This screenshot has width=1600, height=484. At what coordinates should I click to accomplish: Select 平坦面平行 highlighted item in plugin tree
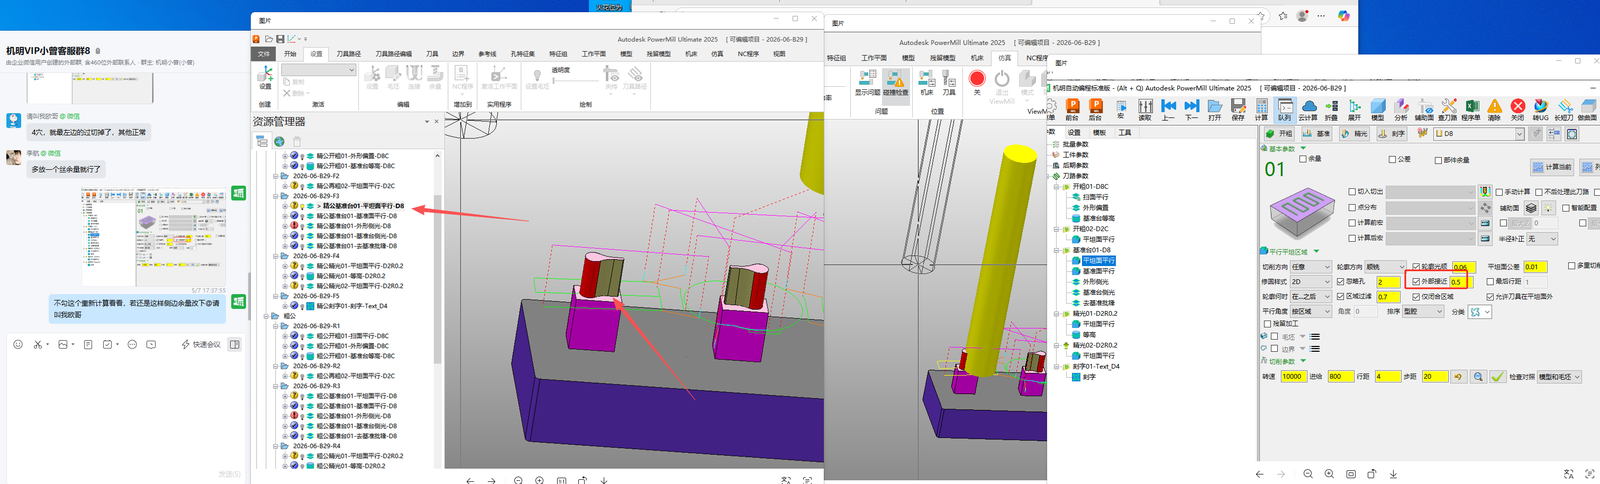[1099, 260]
